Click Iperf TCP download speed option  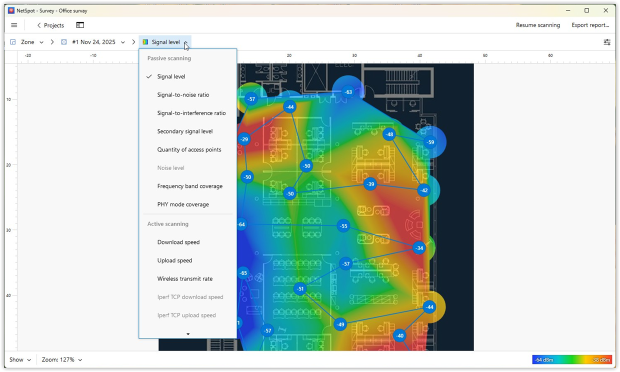click(188, 297)
